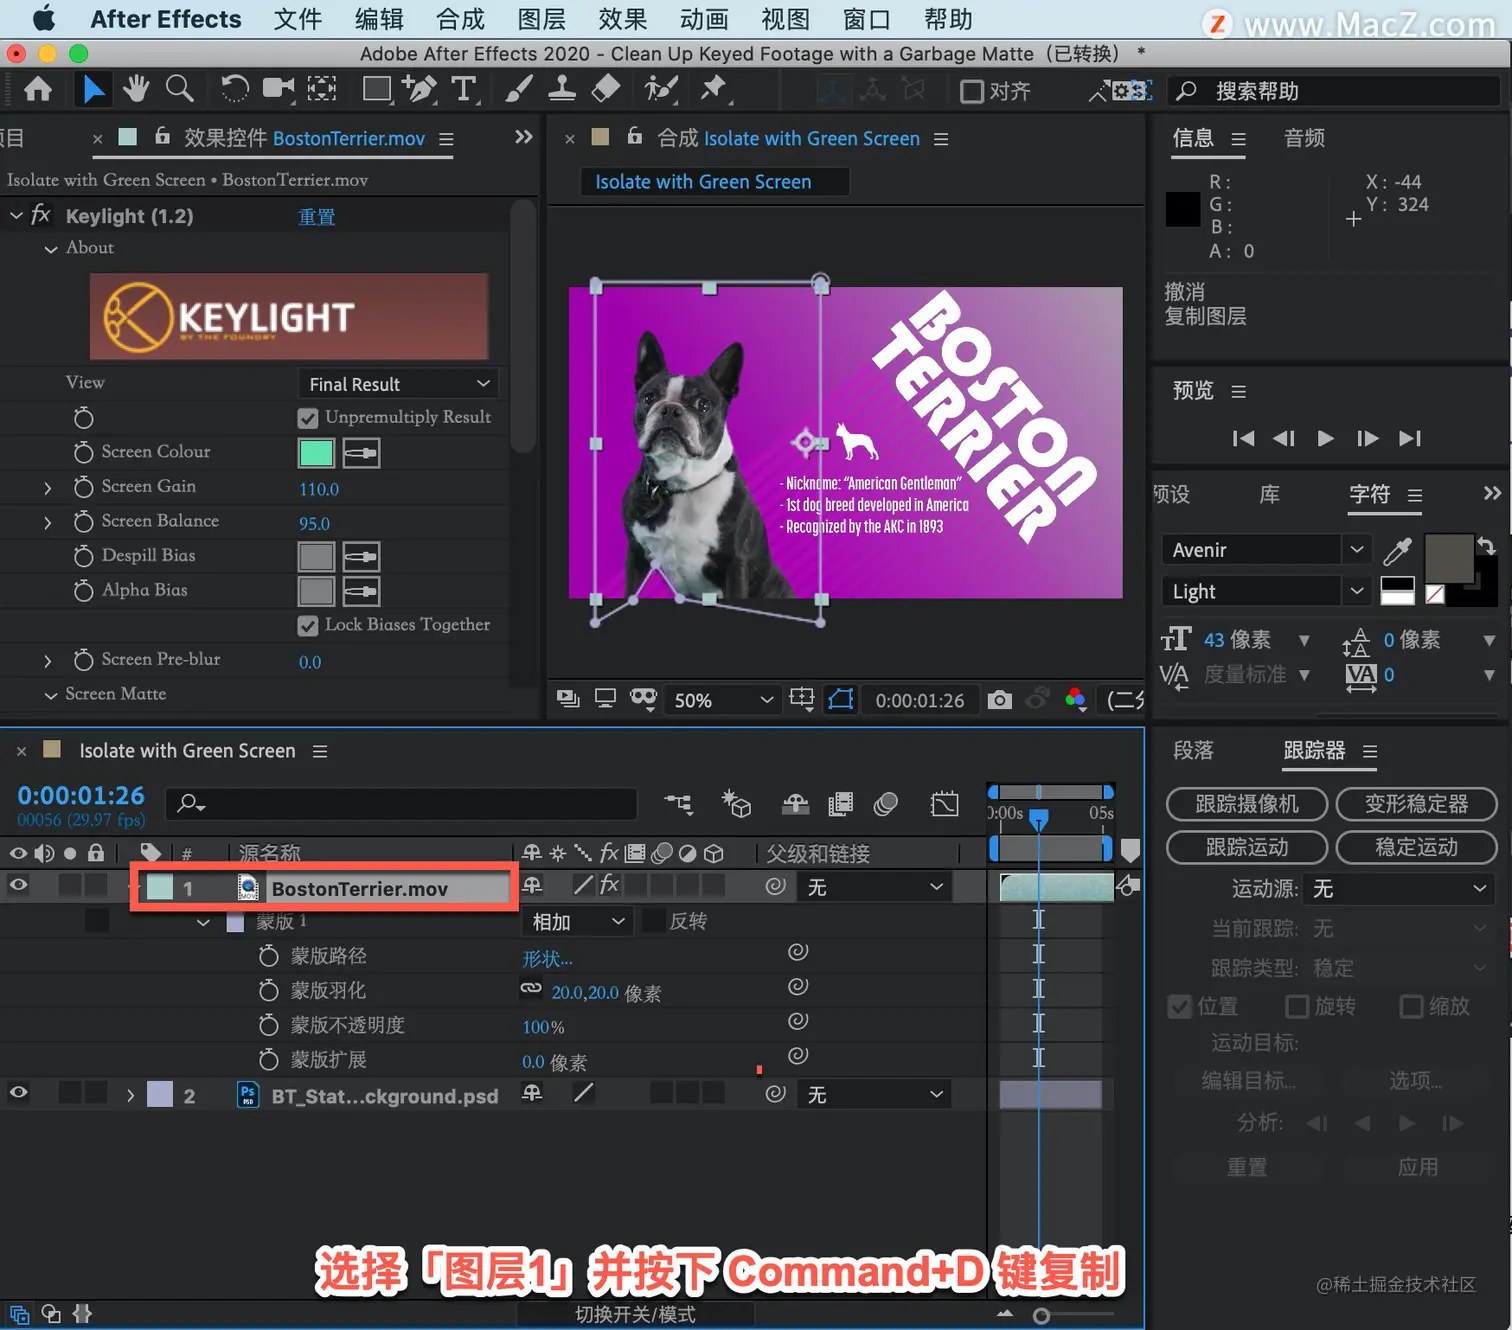Image resolution: width=1512 pixels, height=1330 pixels.
Task: Switch to the 音频 tab
Action: coord(1304,138)
